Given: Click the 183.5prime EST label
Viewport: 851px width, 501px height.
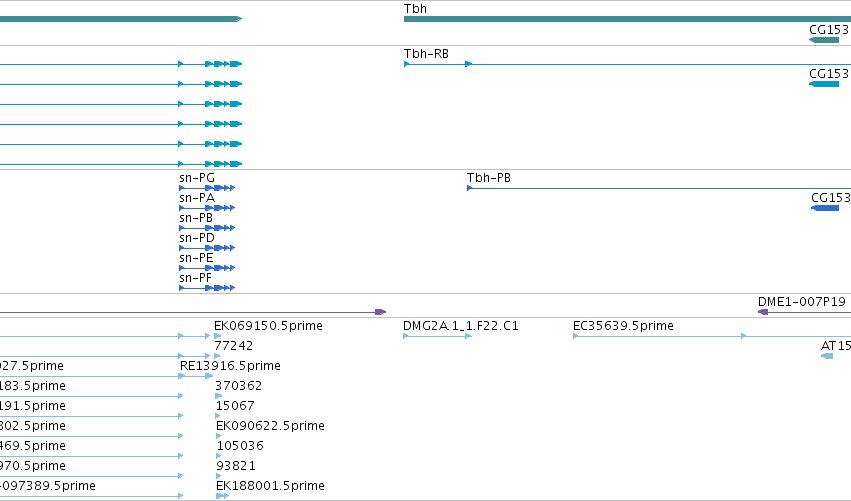Looking at the screenshot, I should coord(33,386).
